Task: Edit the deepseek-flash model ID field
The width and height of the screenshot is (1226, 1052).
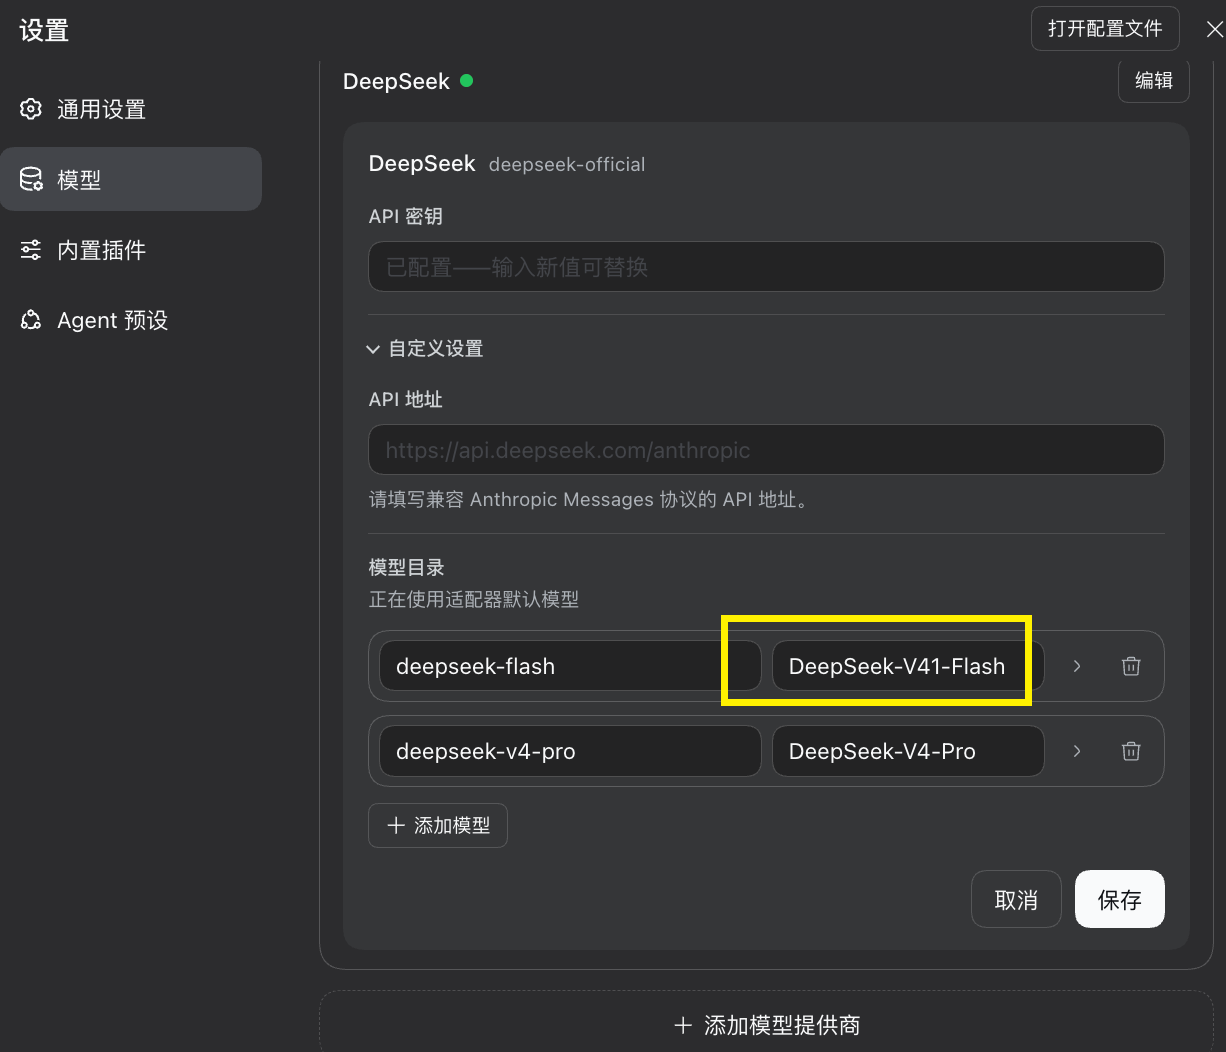Action: (570, 666)
